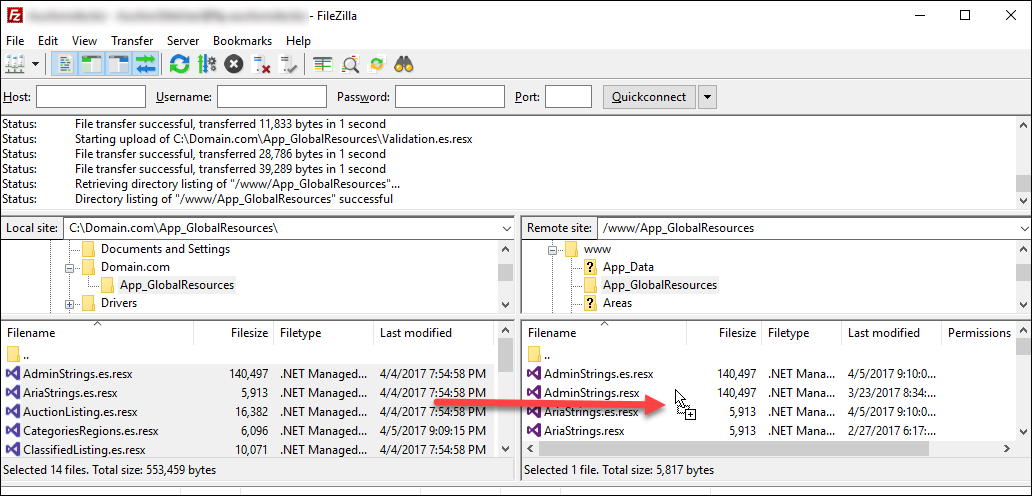
Task: Click local AdminStrings.es.resx file icon
Action: point(13,374)
